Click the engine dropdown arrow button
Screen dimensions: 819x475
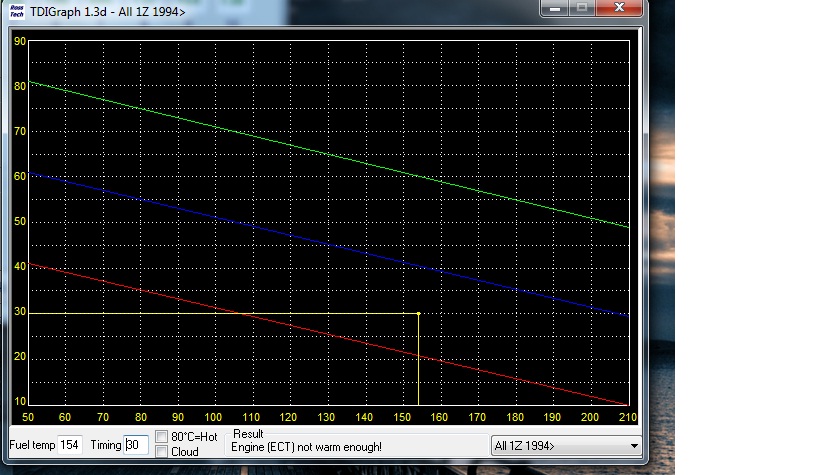click(633, 445)
